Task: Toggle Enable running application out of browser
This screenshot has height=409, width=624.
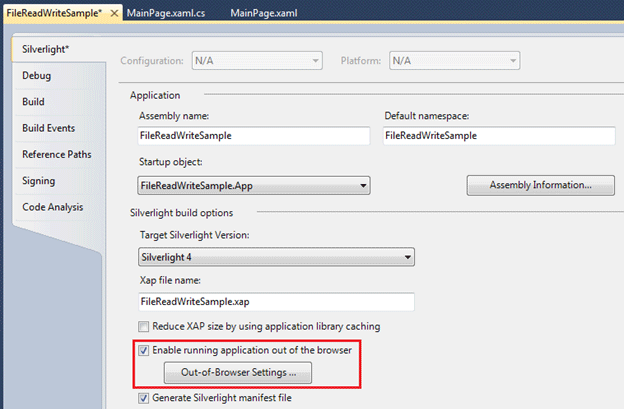Action: [145, 351]
